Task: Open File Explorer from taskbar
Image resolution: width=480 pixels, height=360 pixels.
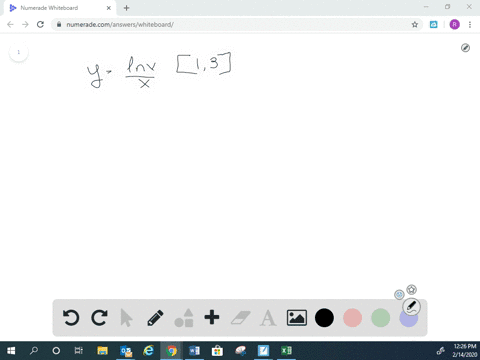Action: [102, 351]
